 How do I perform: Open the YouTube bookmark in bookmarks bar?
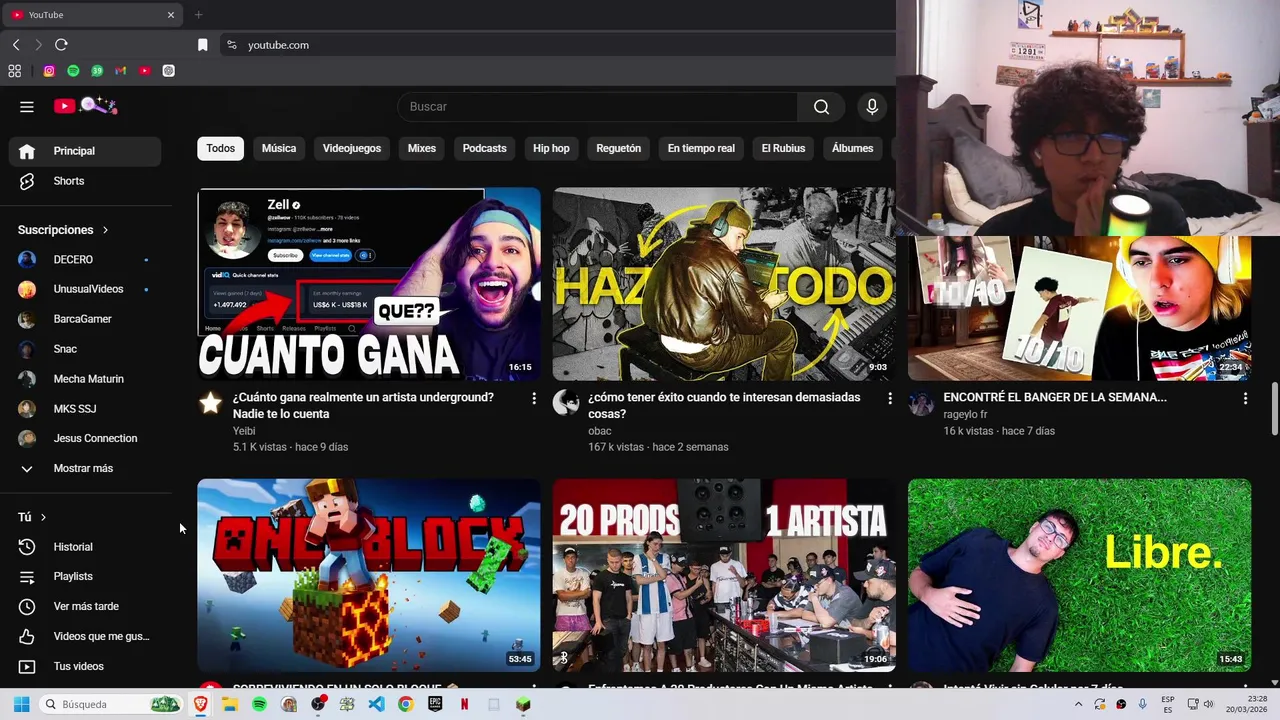coord(145,71)
